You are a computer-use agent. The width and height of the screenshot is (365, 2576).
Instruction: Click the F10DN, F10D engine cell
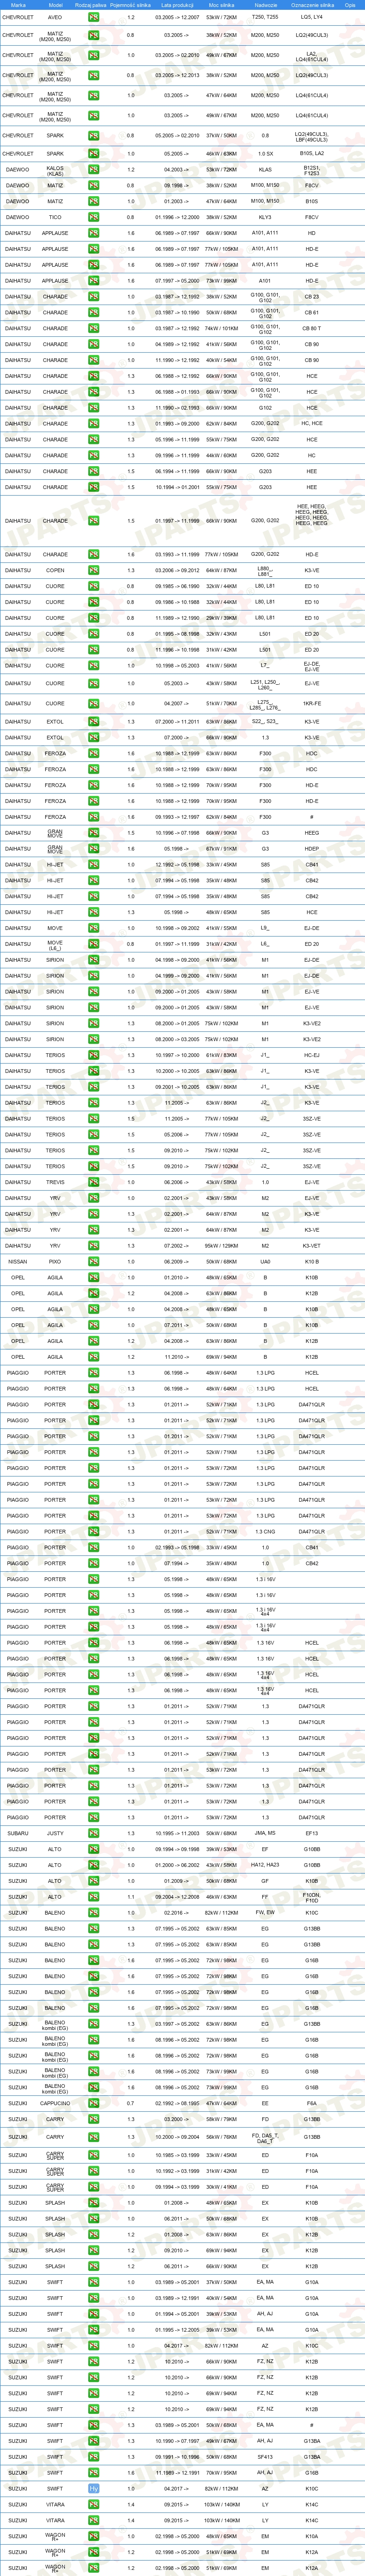(x=312, y=1896)
